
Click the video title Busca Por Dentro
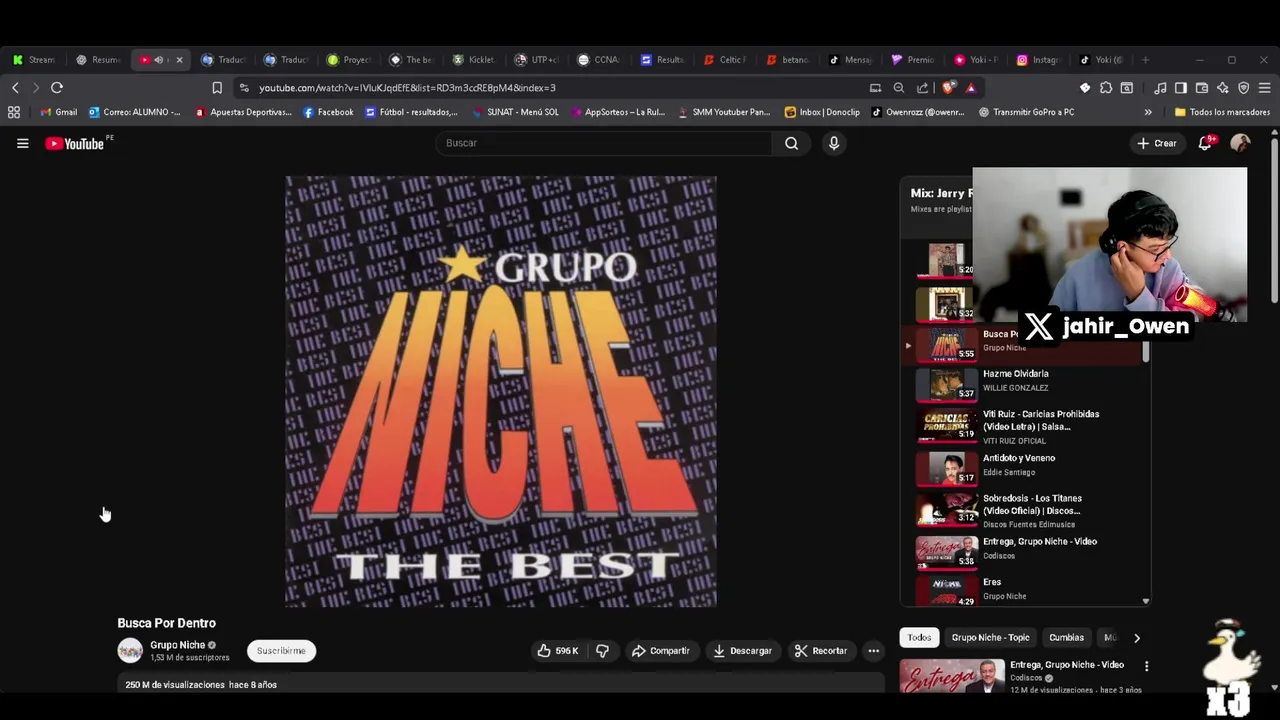click(166, 623)
